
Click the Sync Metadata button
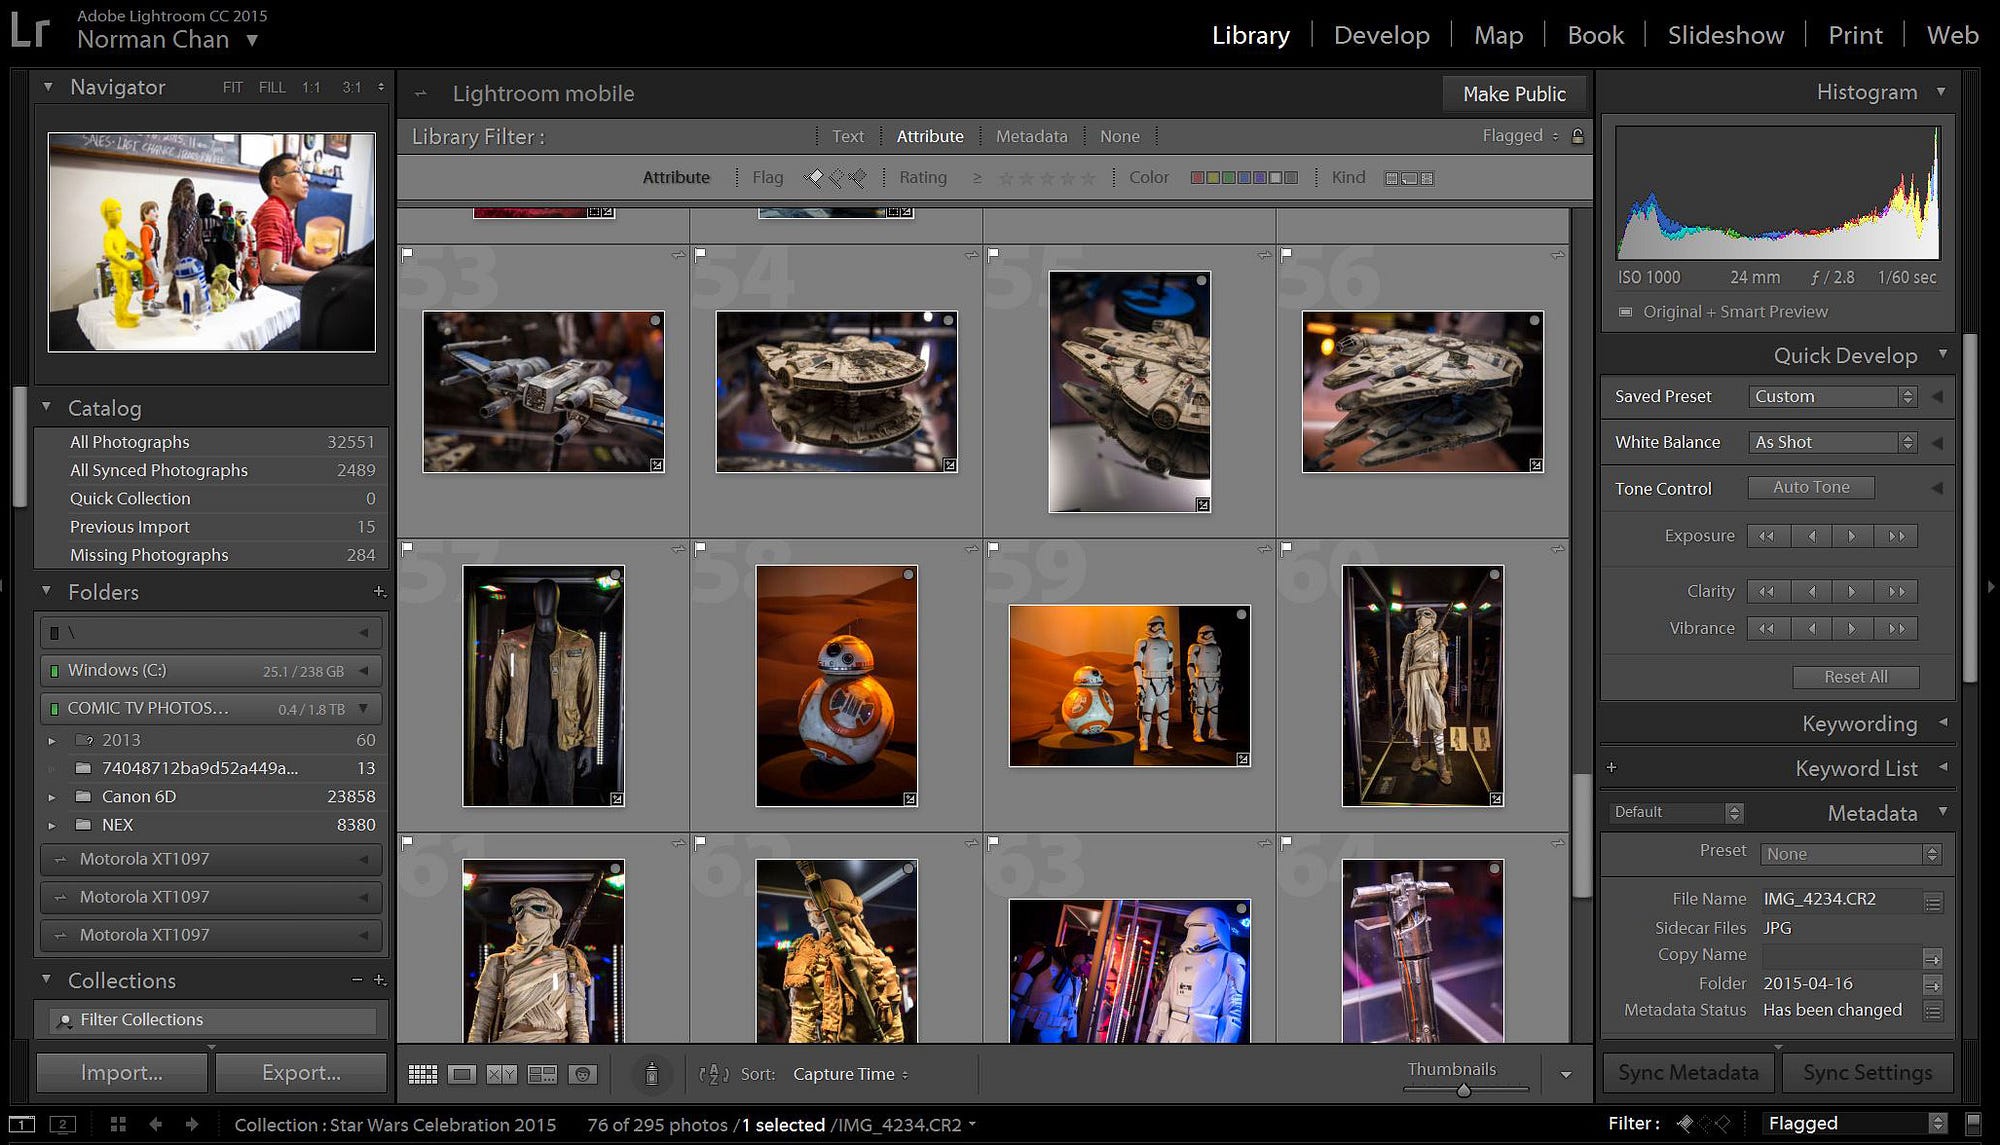[x=1688, y=1072]
